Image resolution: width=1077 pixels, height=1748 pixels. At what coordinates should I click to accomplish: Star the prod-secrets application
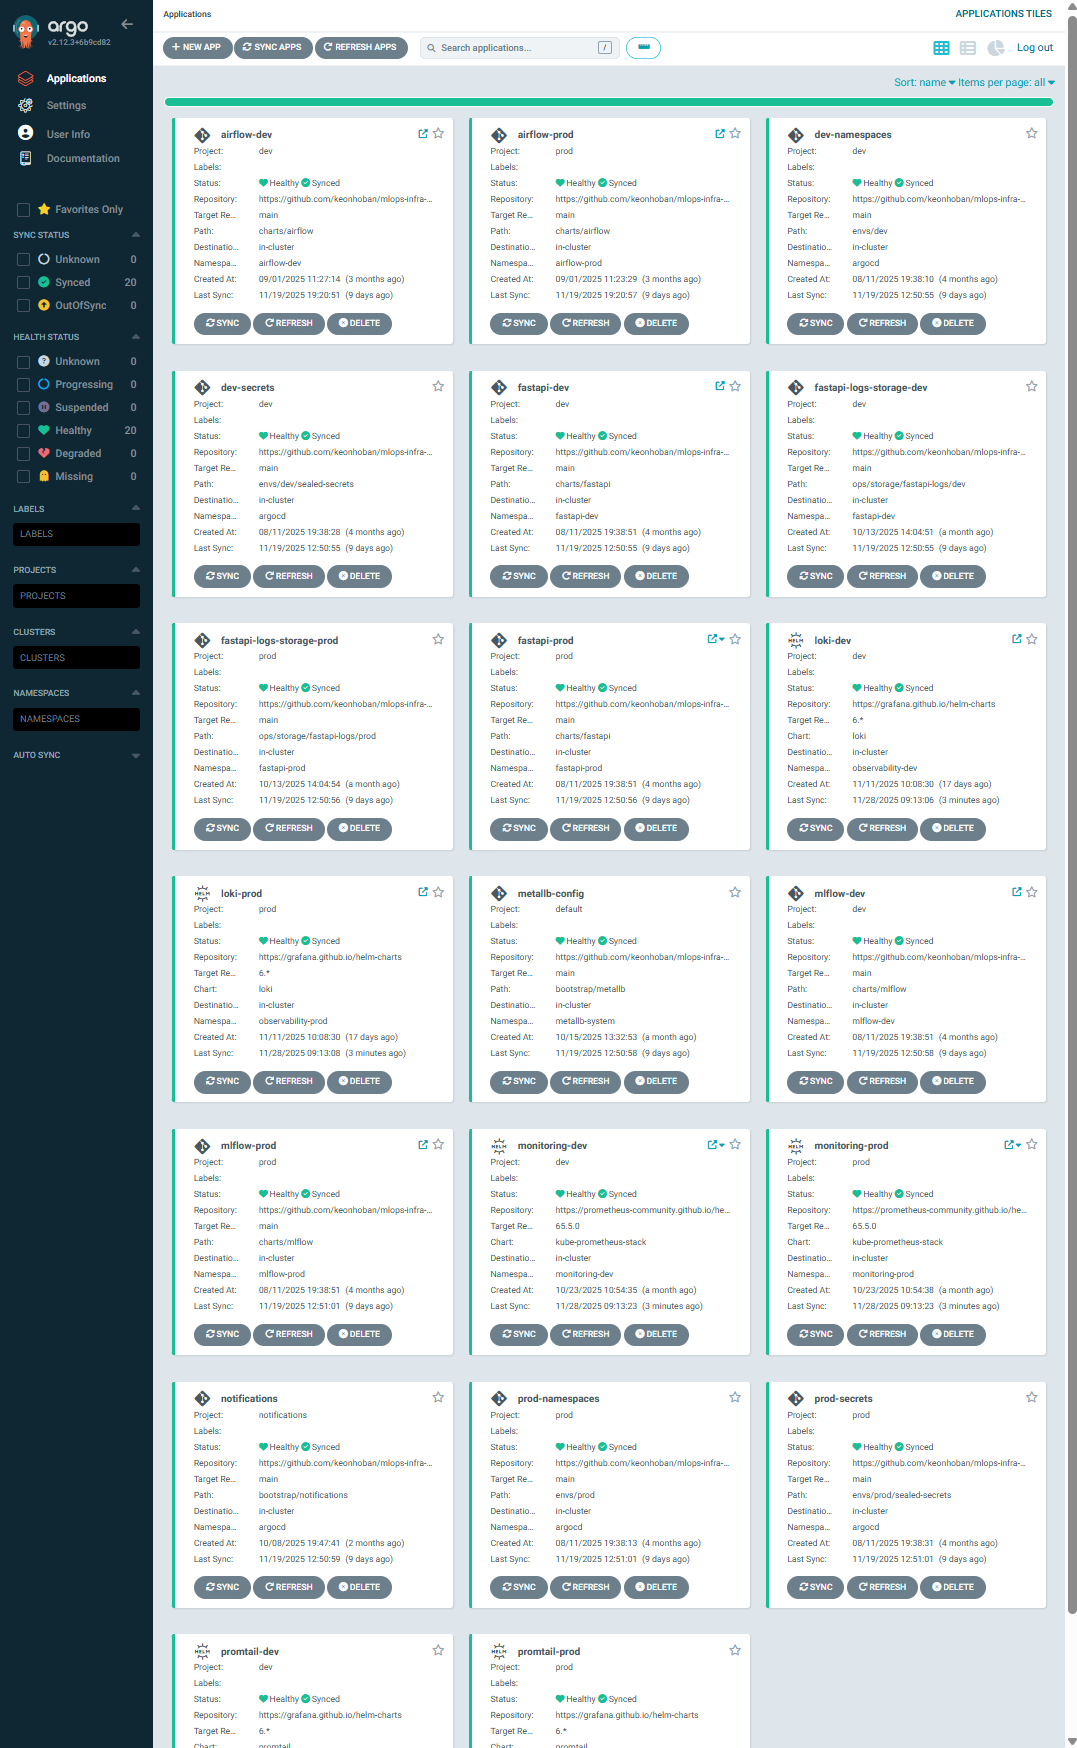pyautogui.click(x=1031, y=1397)
